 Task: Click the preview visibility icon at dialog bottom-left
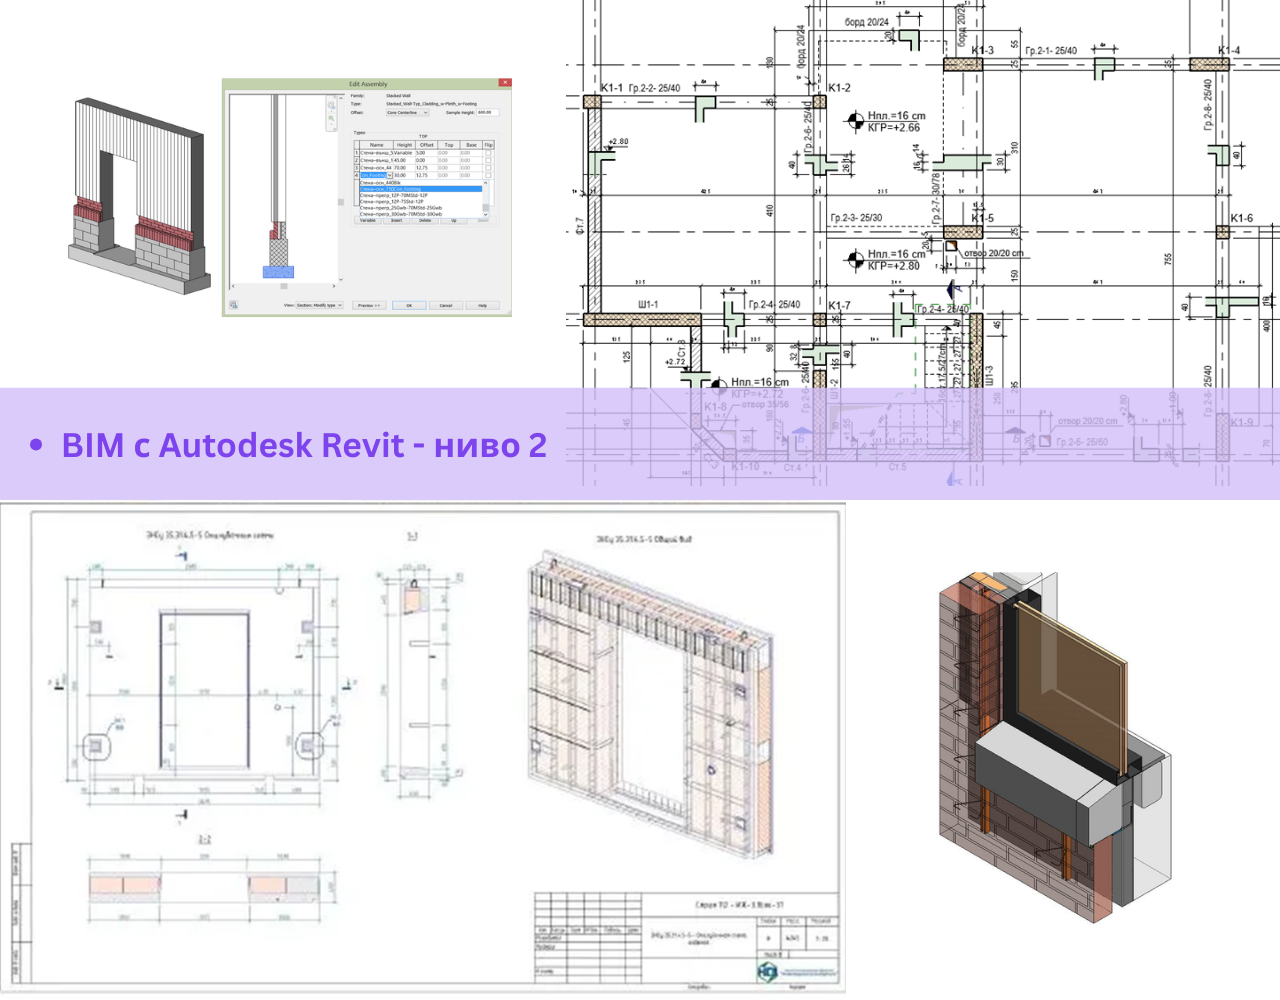(234, 305)
